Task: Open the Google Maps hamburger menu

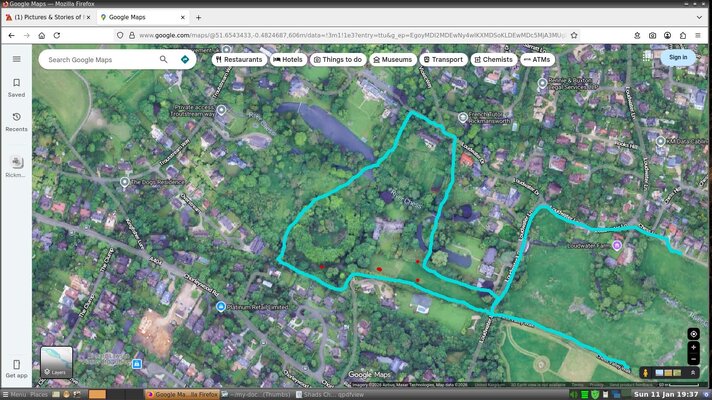Action: 16,59
